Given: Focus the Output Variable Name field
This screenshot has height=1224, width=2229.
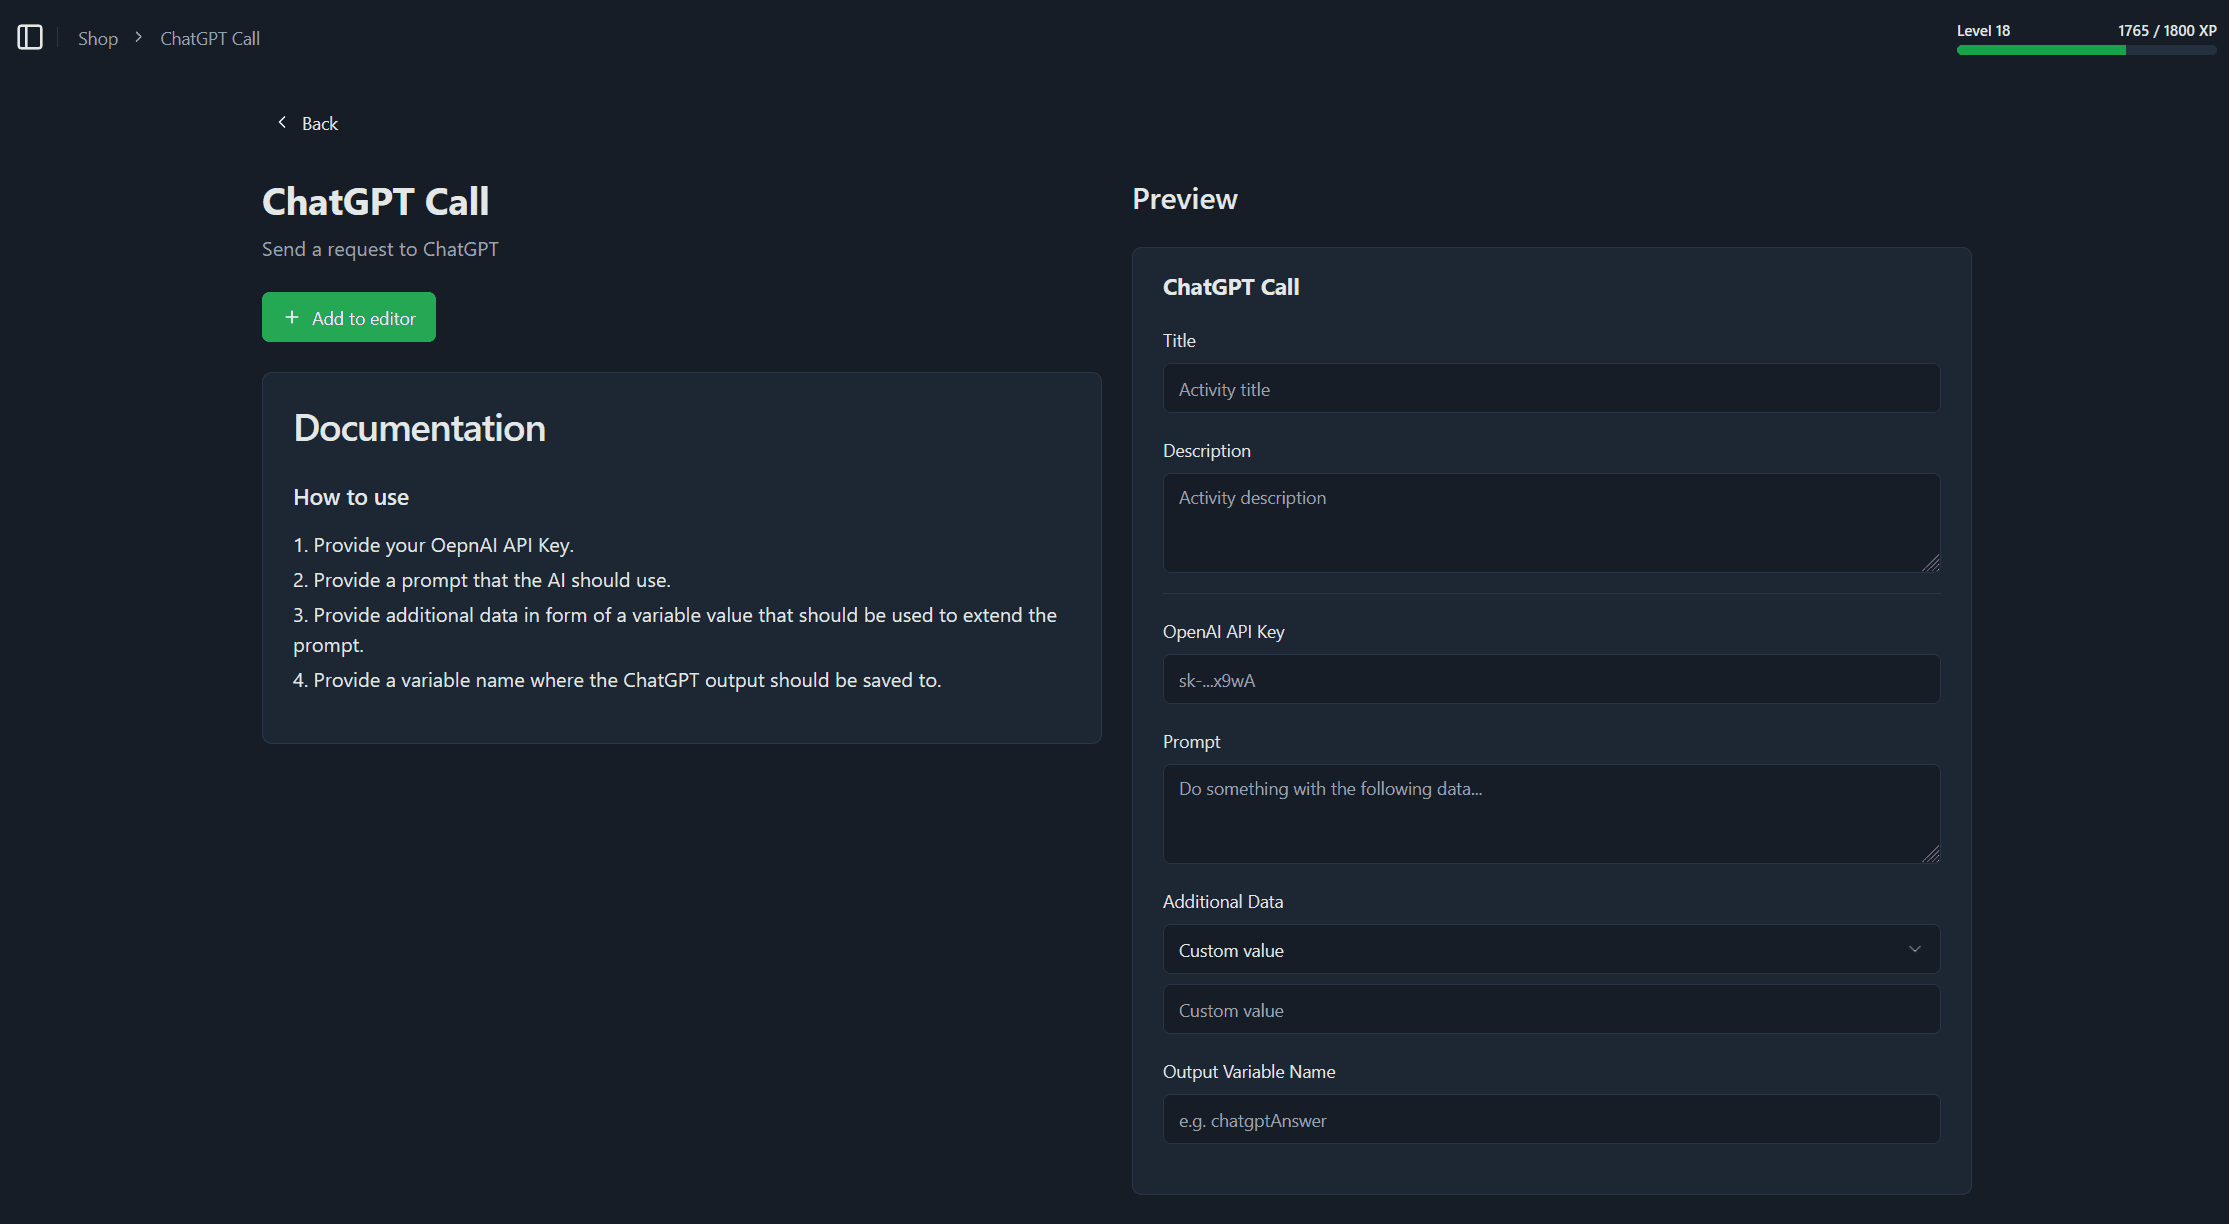Looking at the screenshot, I should 1551,1119.
